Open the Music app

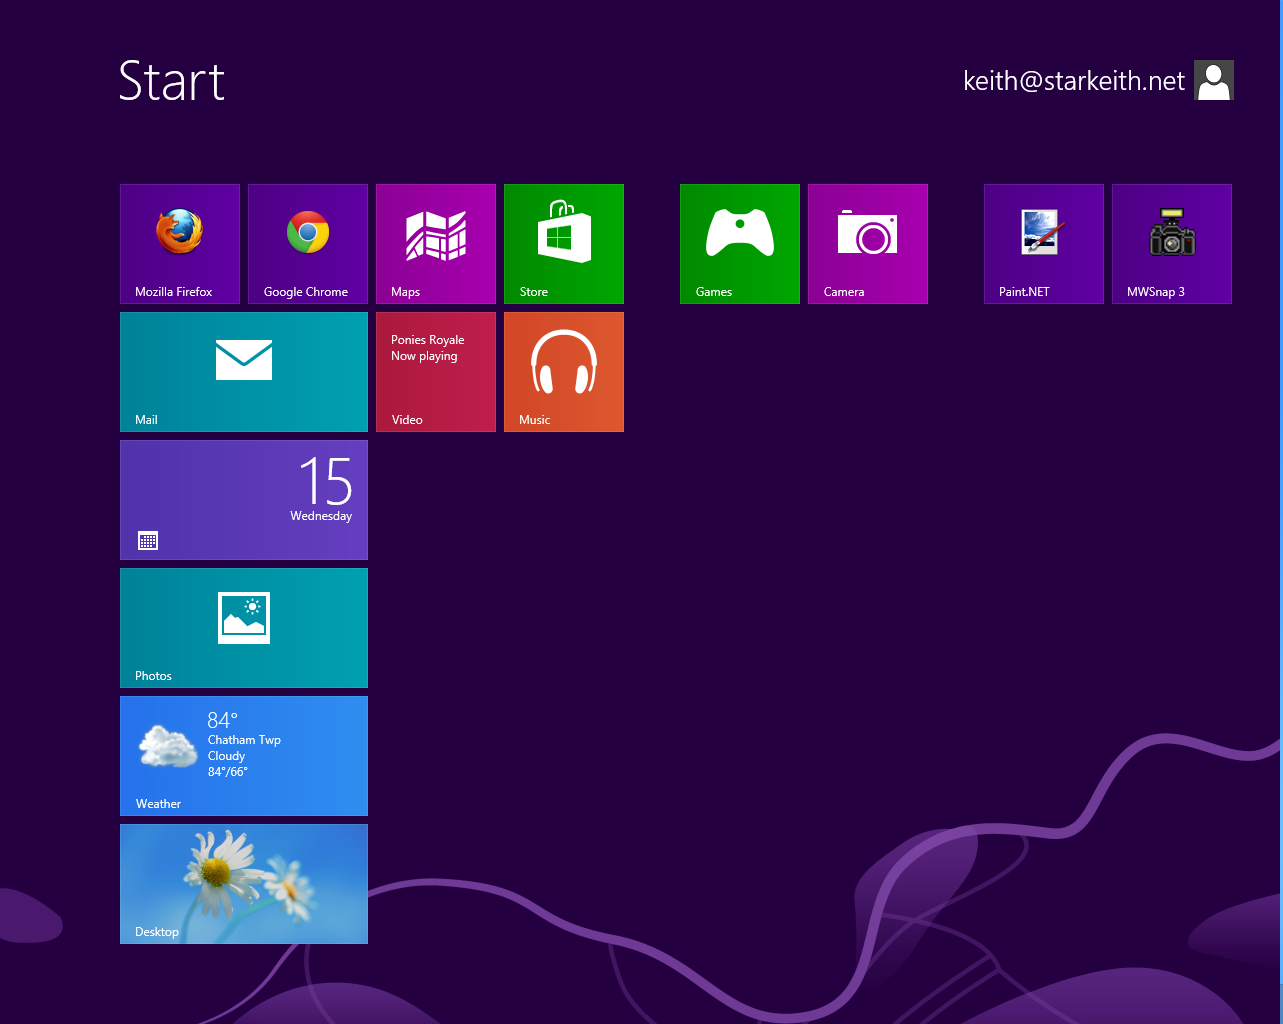563,371
